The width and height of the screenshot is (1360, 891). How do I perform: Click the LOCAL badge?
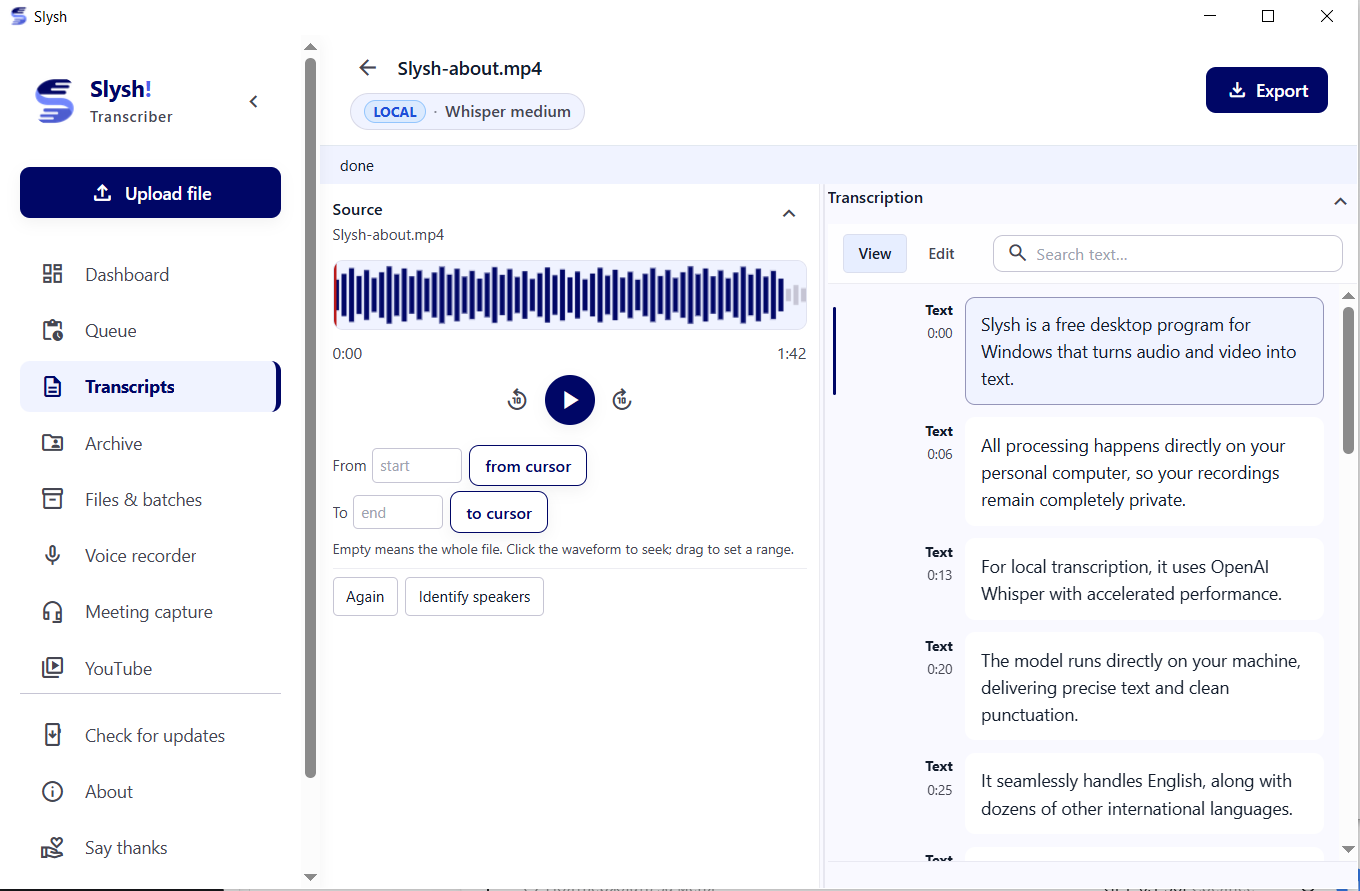coord(395,112)
